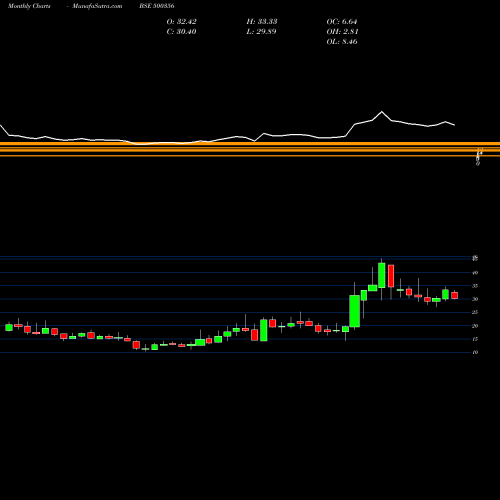Click the peak of the white indicator line

coord(382,112)
